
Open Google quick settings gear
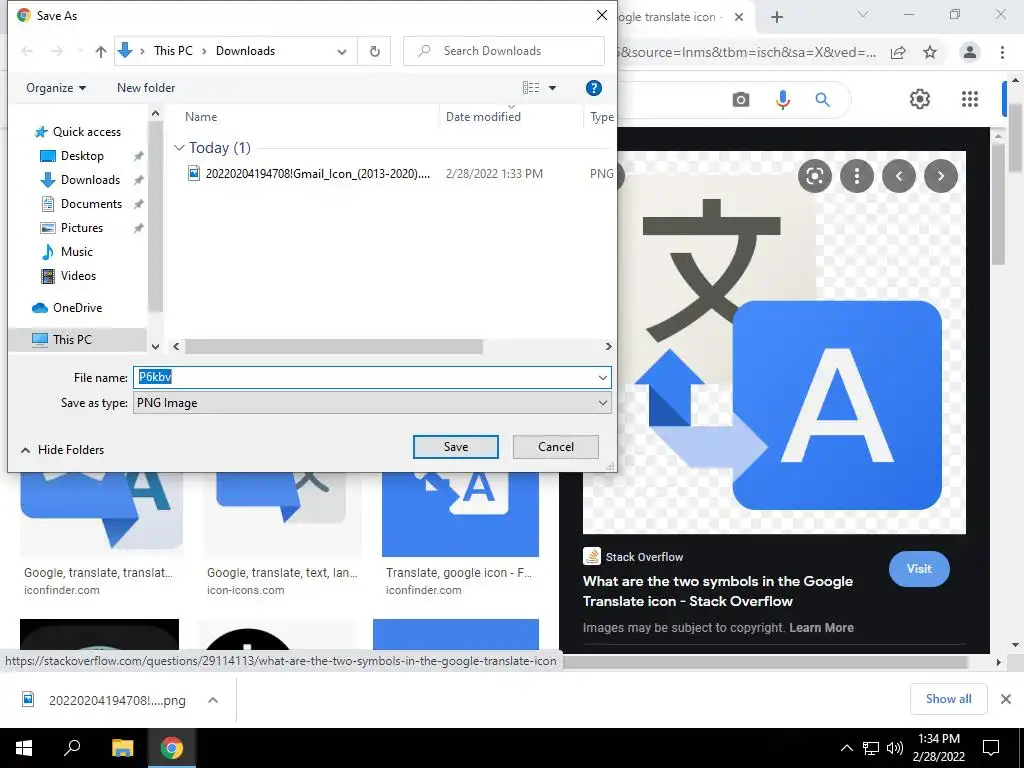tap(920, 99)
